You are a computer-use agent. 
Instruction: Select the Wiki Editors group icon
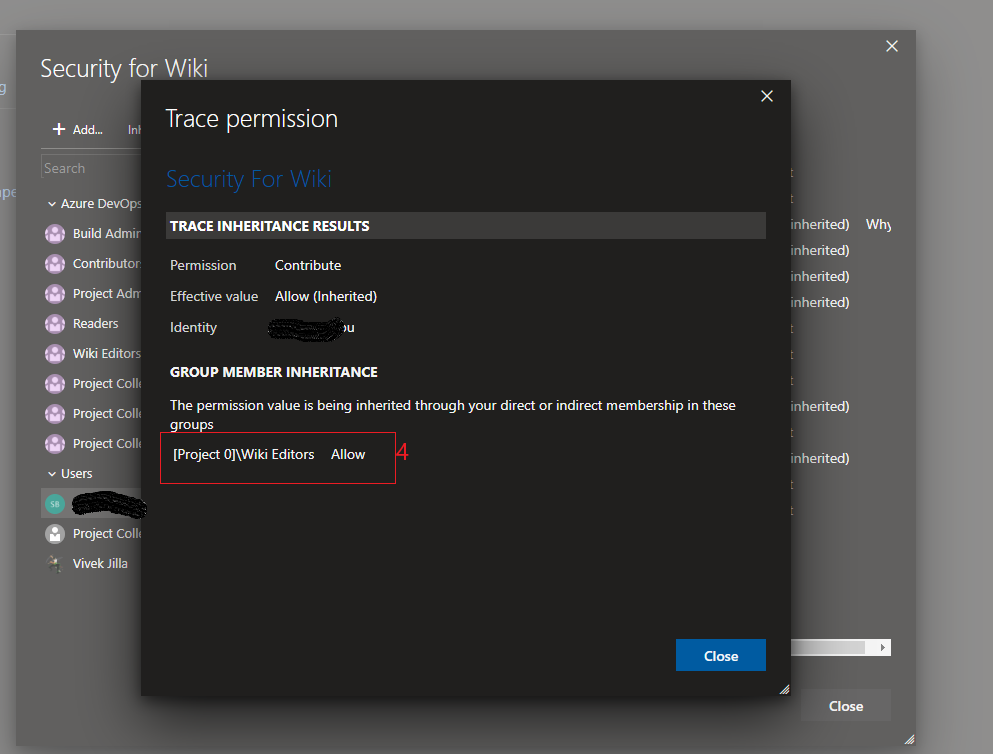click(x=55, y=353)
